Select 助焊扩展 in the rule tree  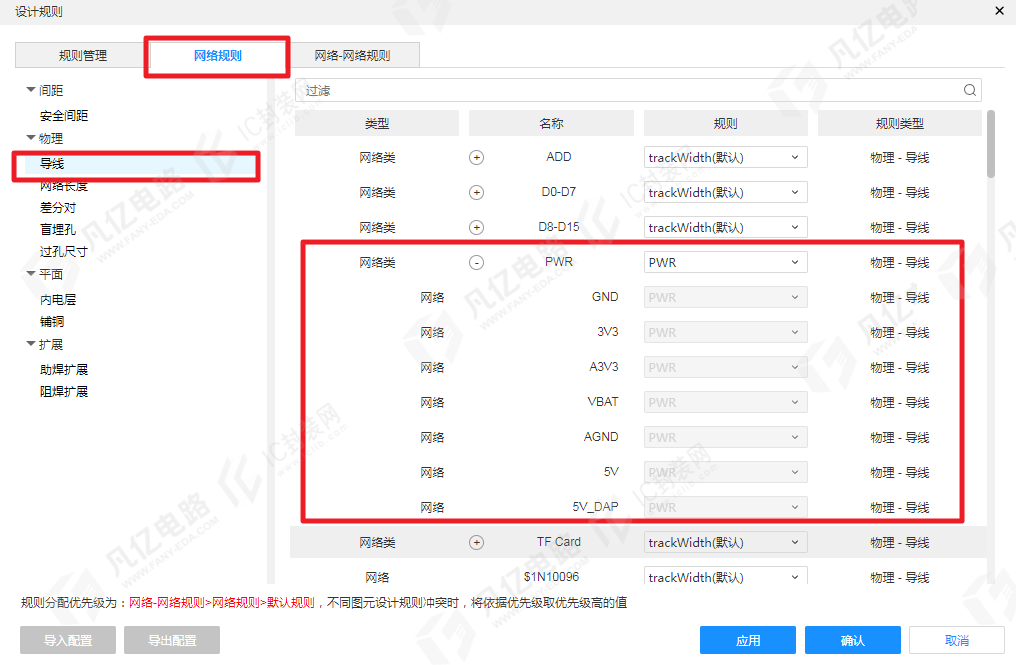[x=64, y=370]
